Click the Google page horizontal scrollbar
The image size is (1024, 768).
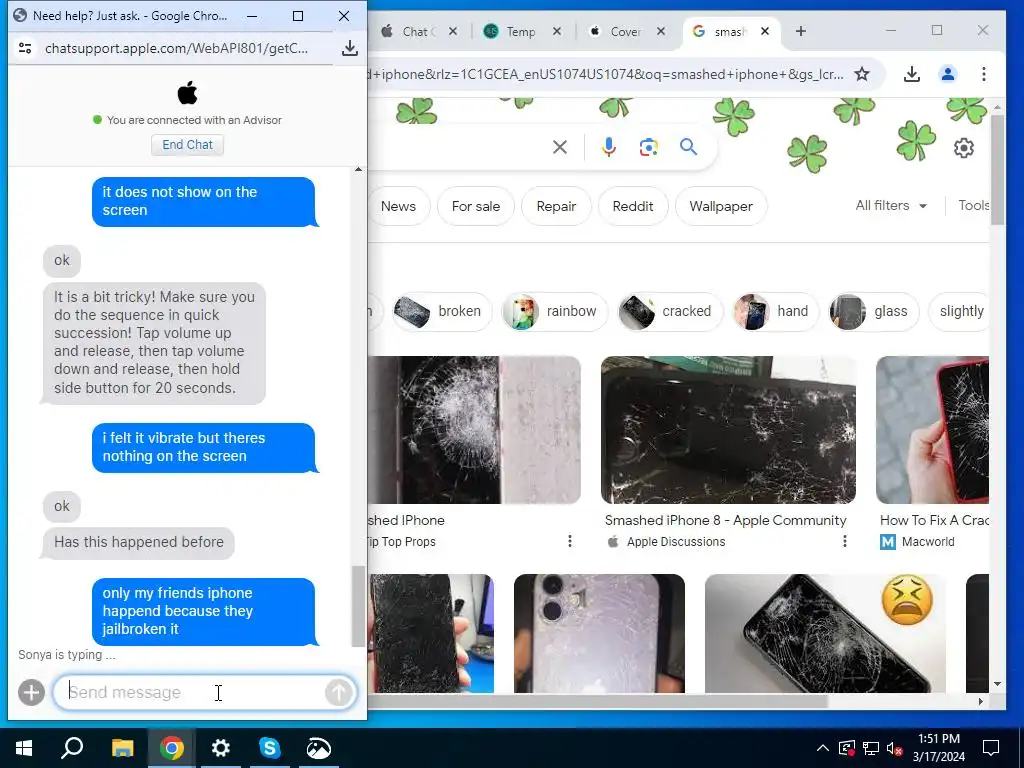pos(598,701)
